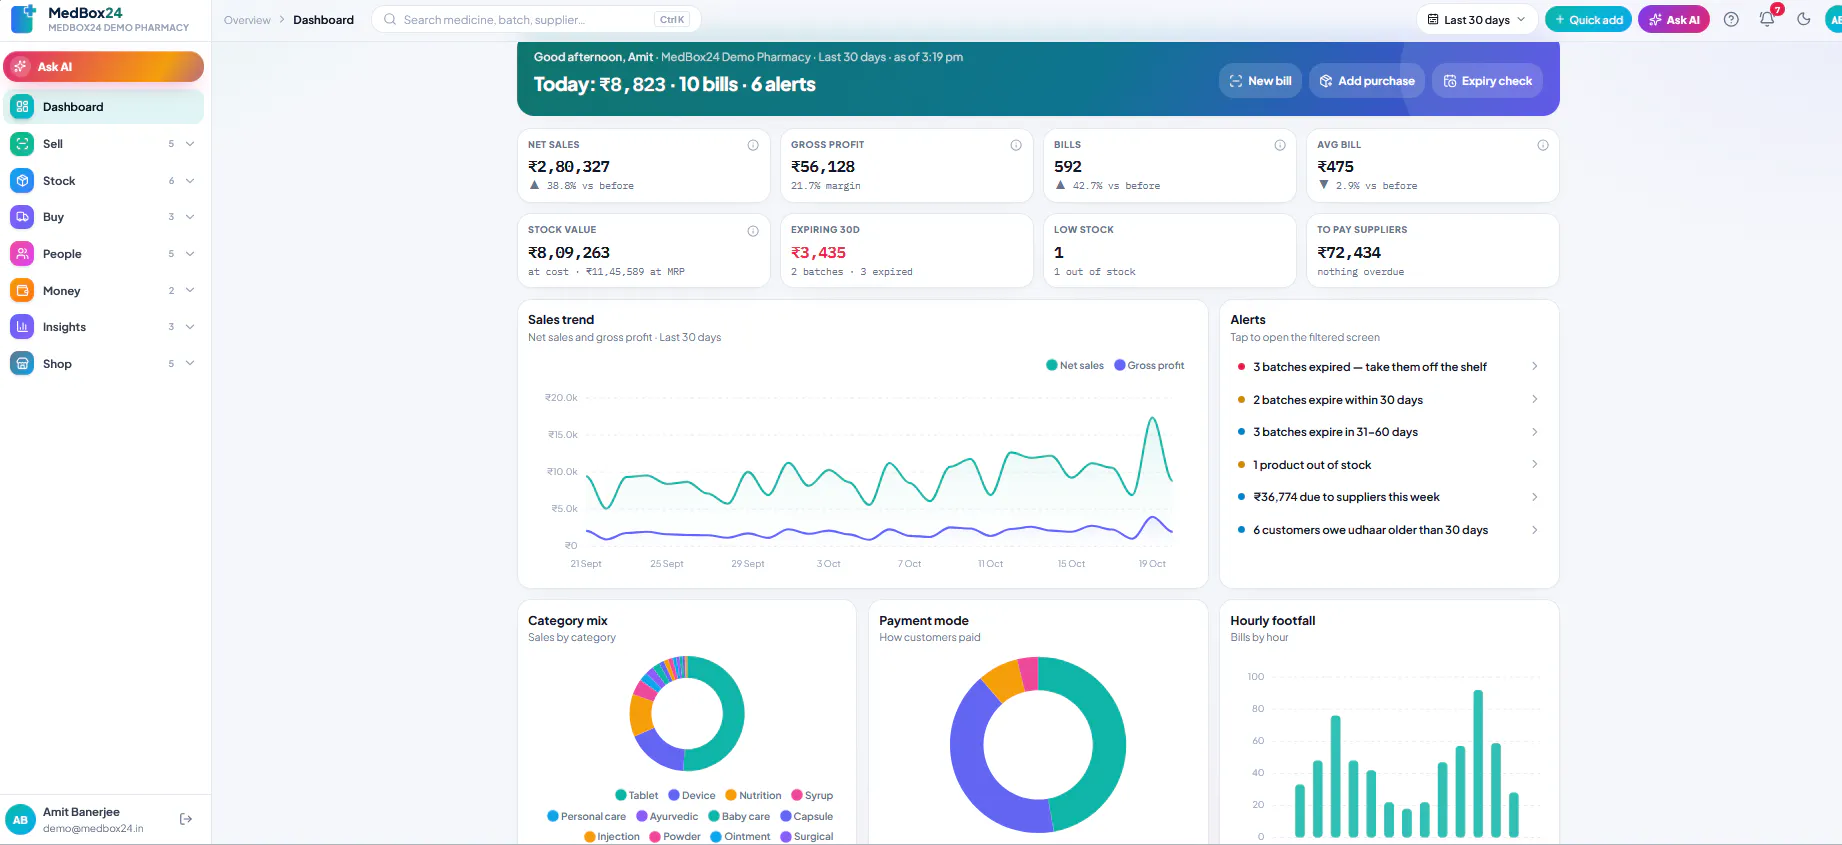Click the Shop storefront sidebar icon

(x=22, y=364)
